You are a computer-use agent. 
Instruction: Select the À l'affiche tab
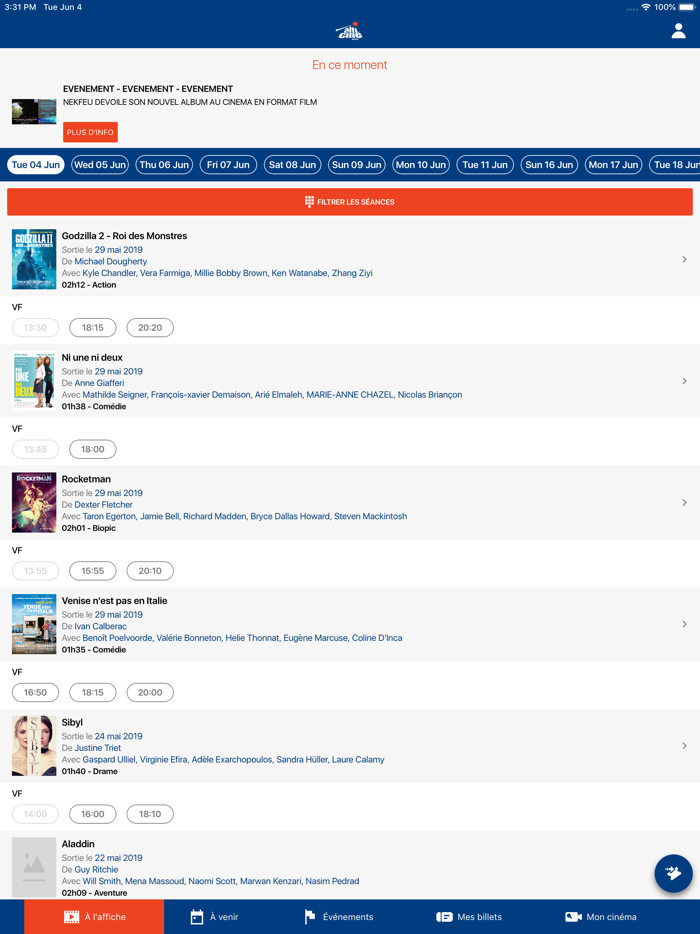94,917
